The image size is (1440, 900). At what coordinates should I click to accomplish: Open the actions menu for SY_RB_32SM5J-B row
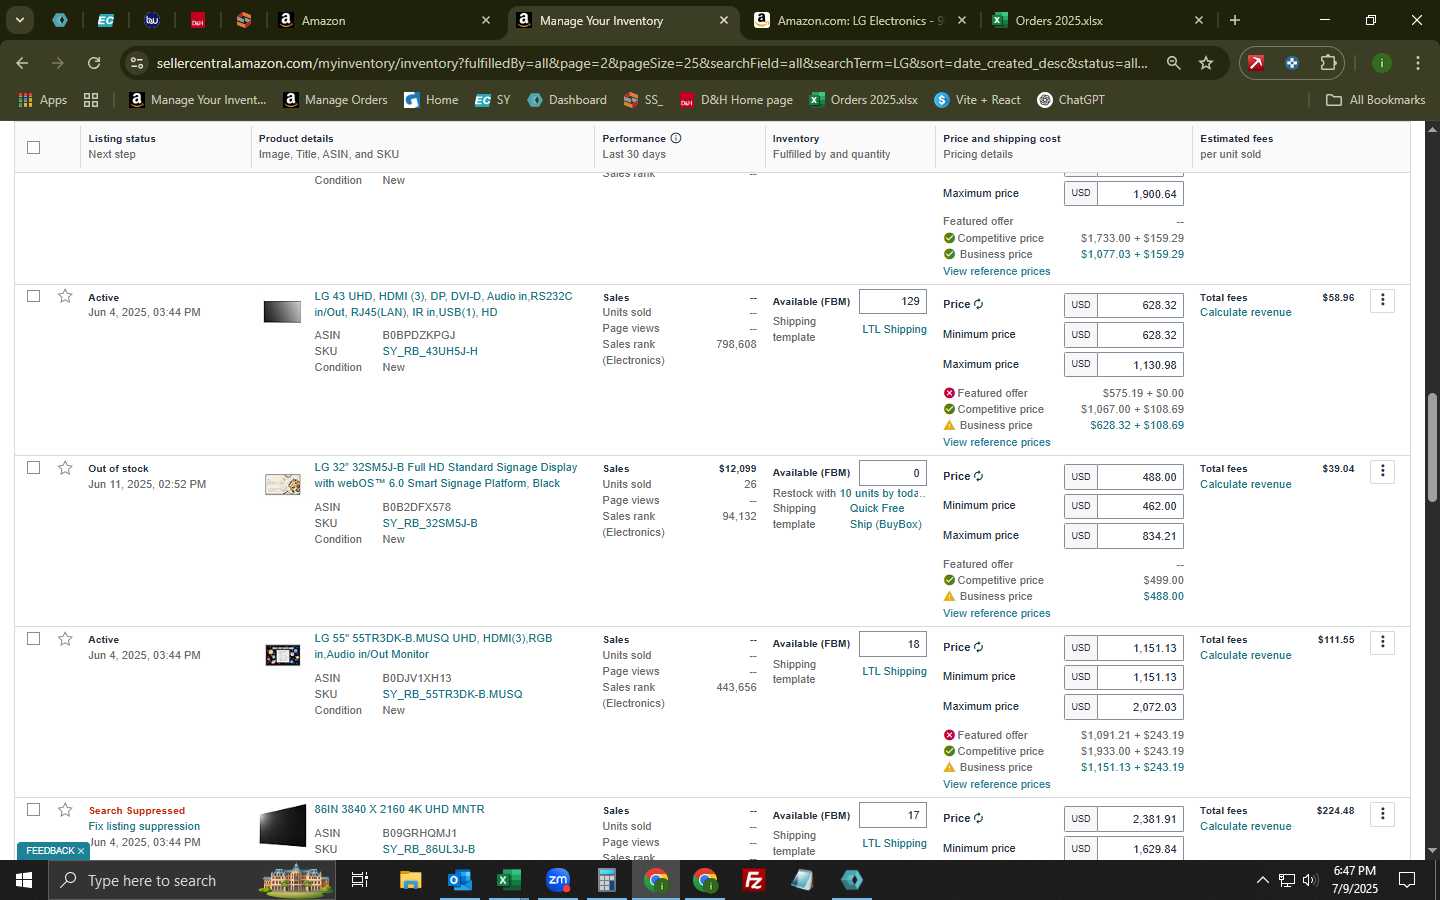tap(1382, 471)
